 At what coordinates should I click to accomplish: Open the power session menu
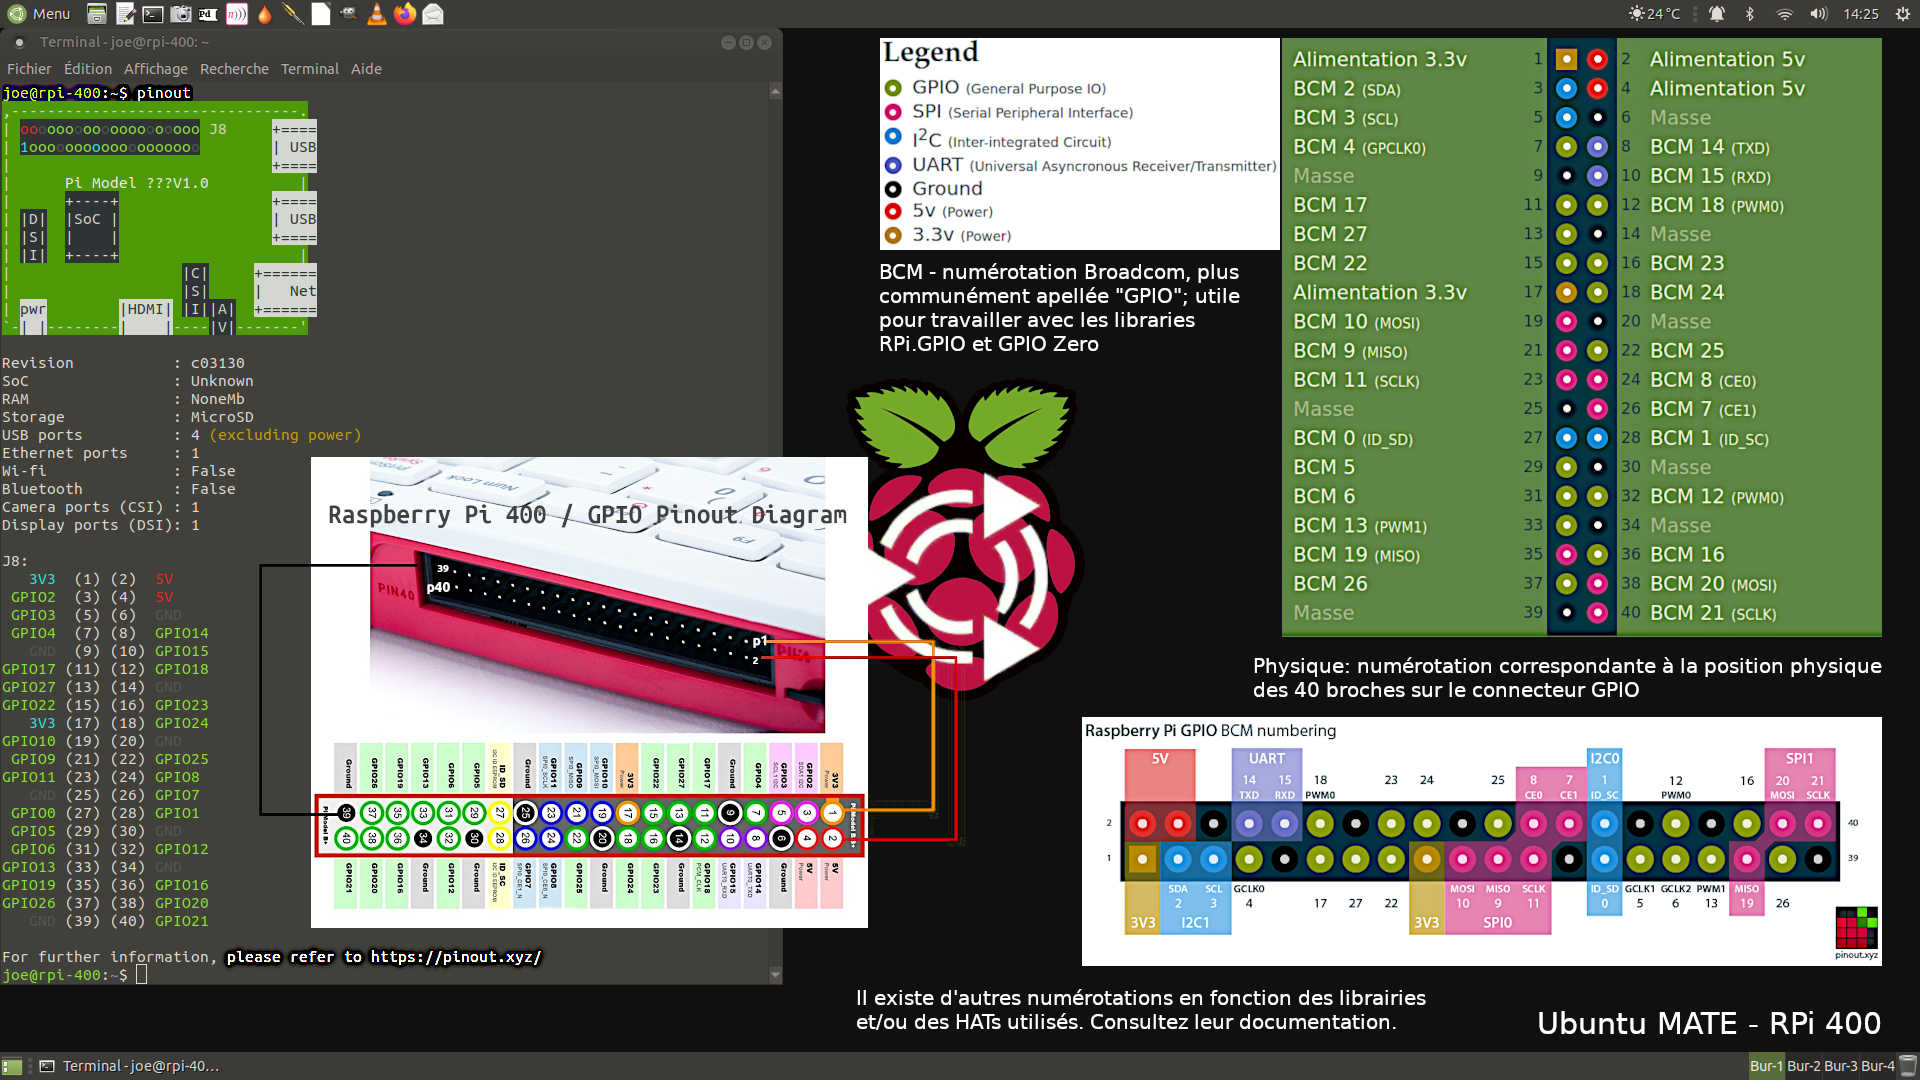point(1901,14)
